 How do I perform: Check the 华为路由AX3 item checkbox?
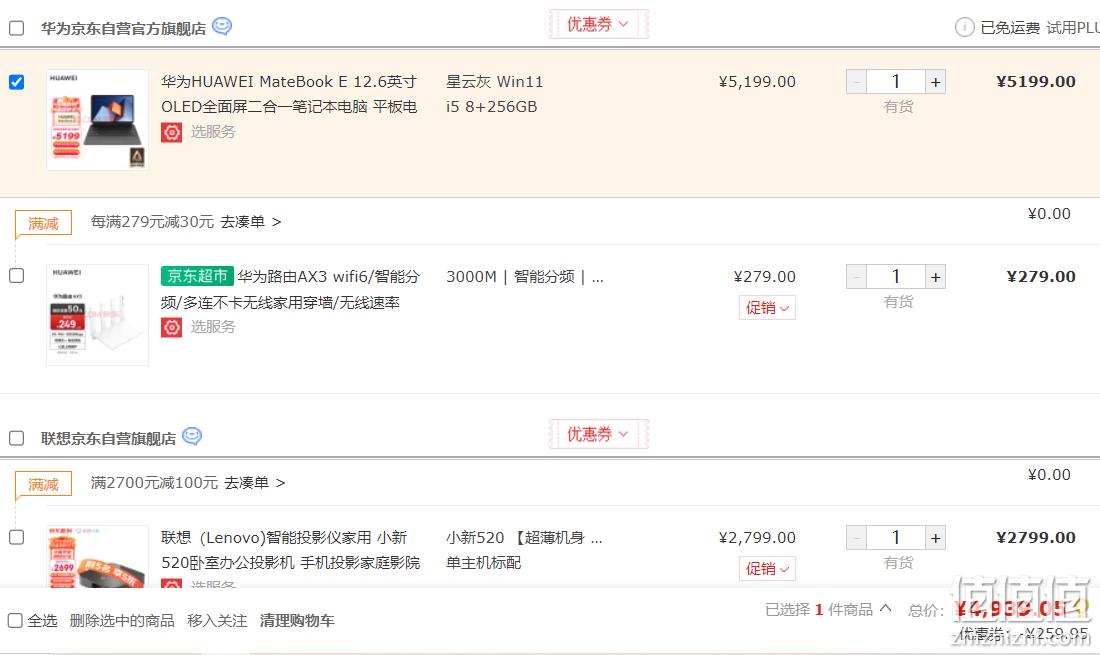point(16,276)
